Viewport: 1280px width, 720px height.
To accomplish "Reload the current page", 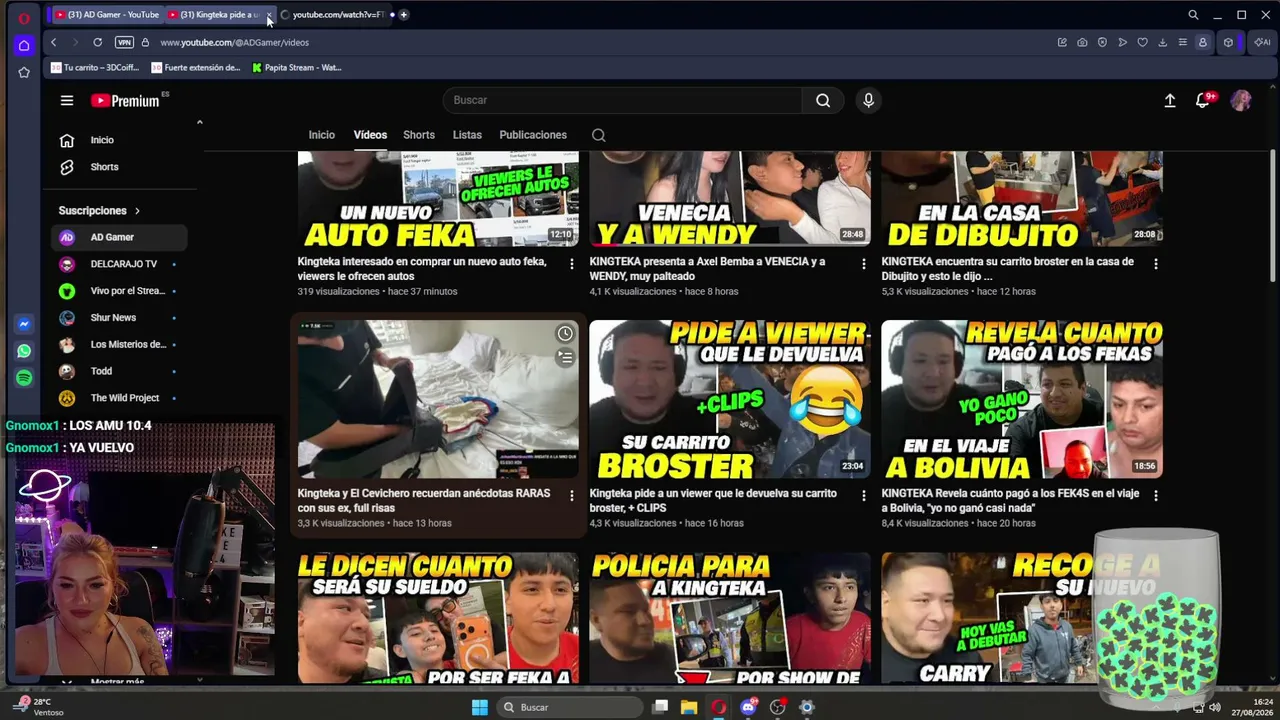I will (x=97, y=42).
